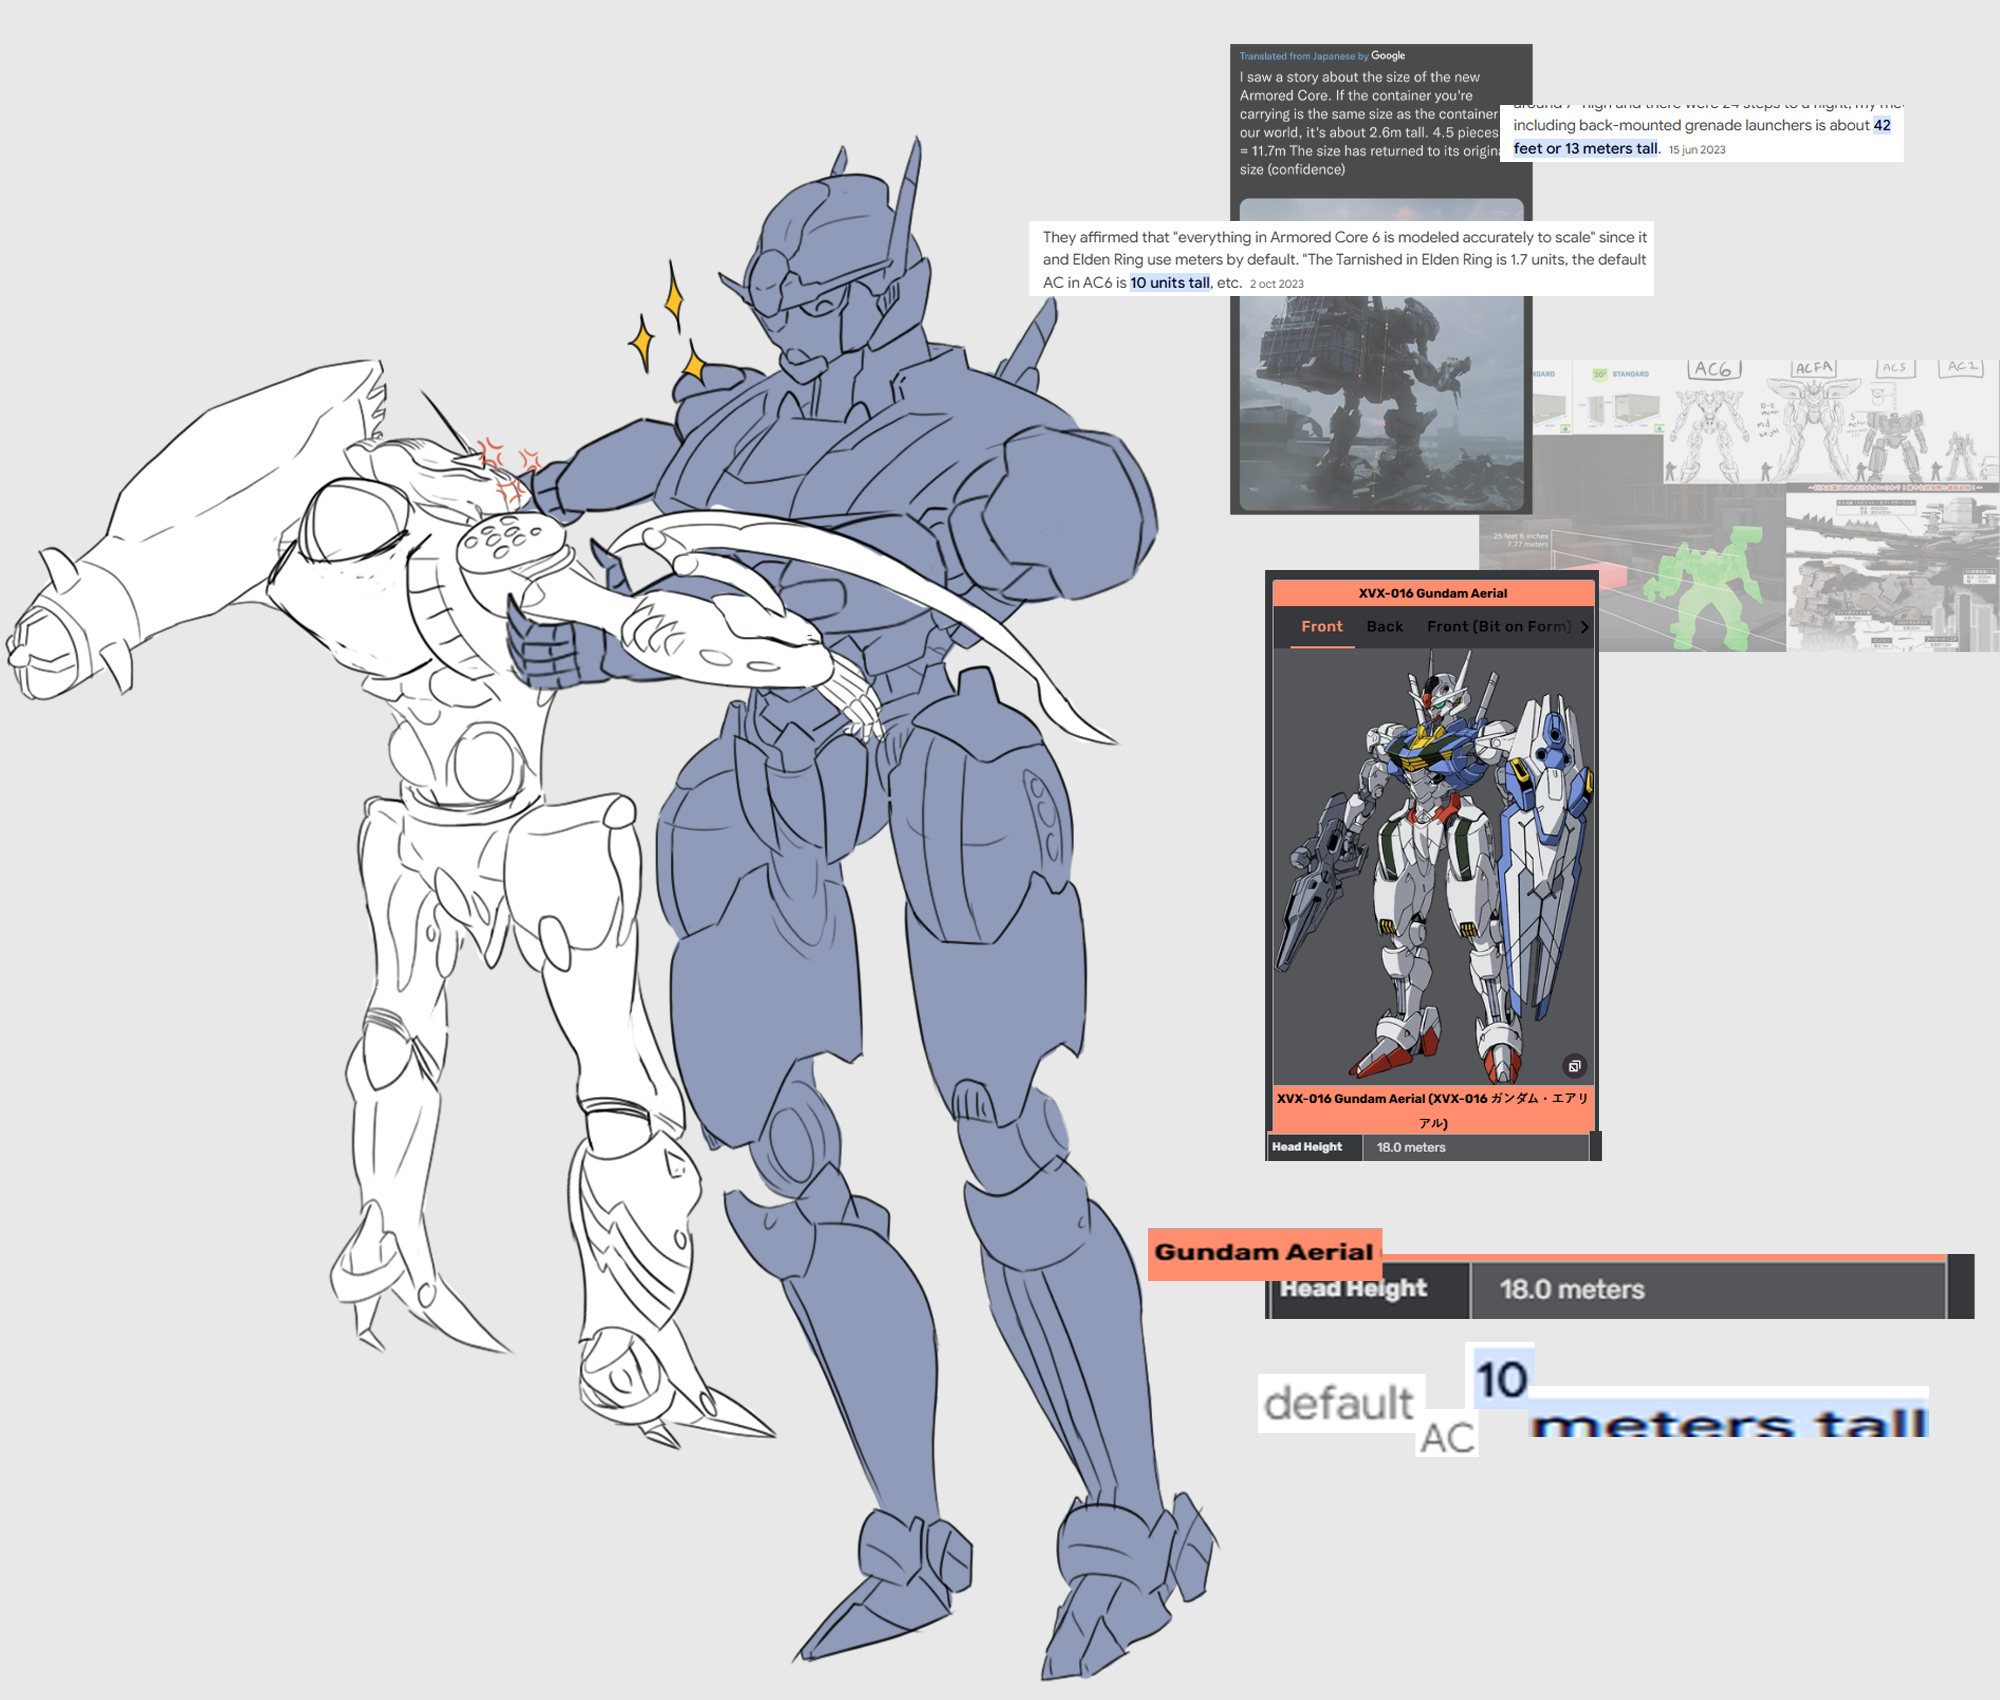Select the Front tab
The height and width of the screenshot is (1700, 2000).
coord(1321,627)
